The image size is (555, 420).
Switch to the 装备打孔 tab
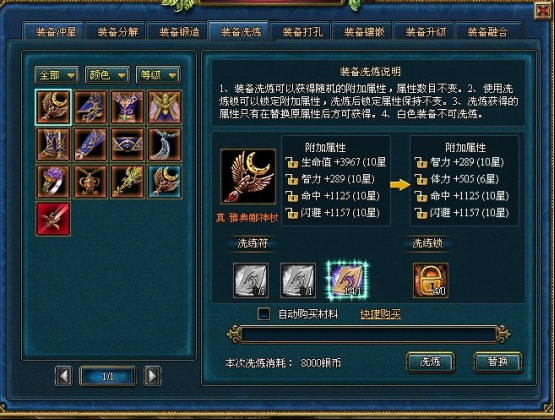[x=302, y=31]
